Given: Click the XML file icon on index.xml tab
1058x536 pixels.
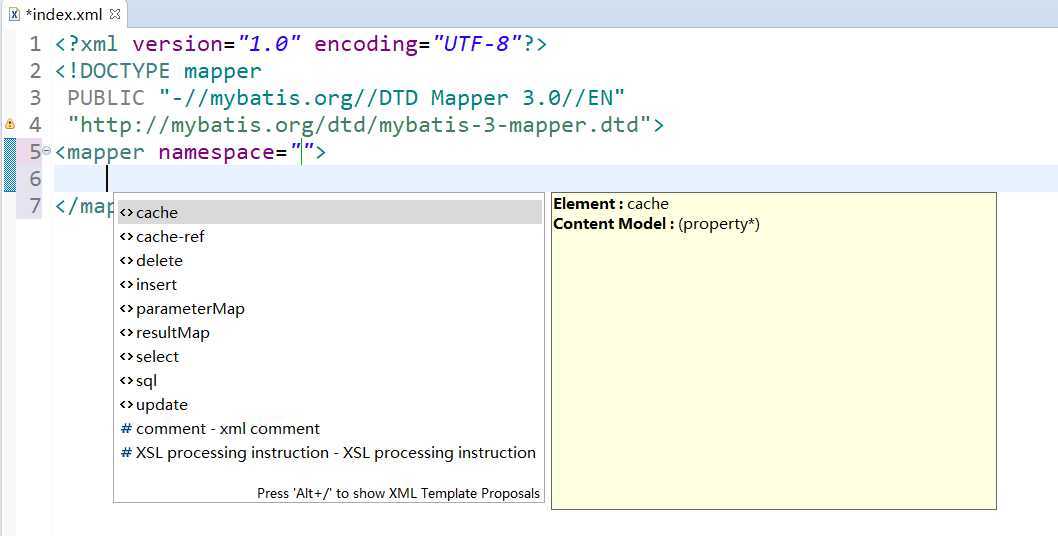Looking at the screenshot, I should pos(14,14).
